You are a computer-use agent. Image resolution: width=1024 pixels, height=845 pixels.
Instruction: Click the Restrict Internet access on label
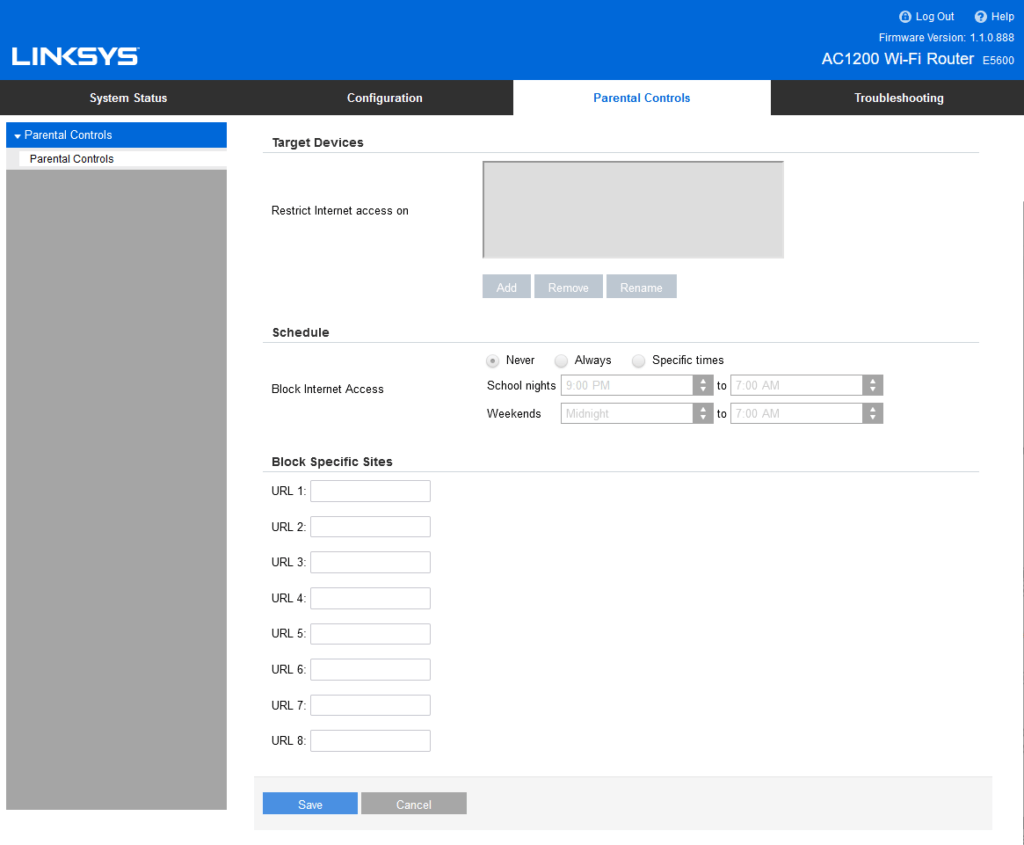(x=340, y=211)
